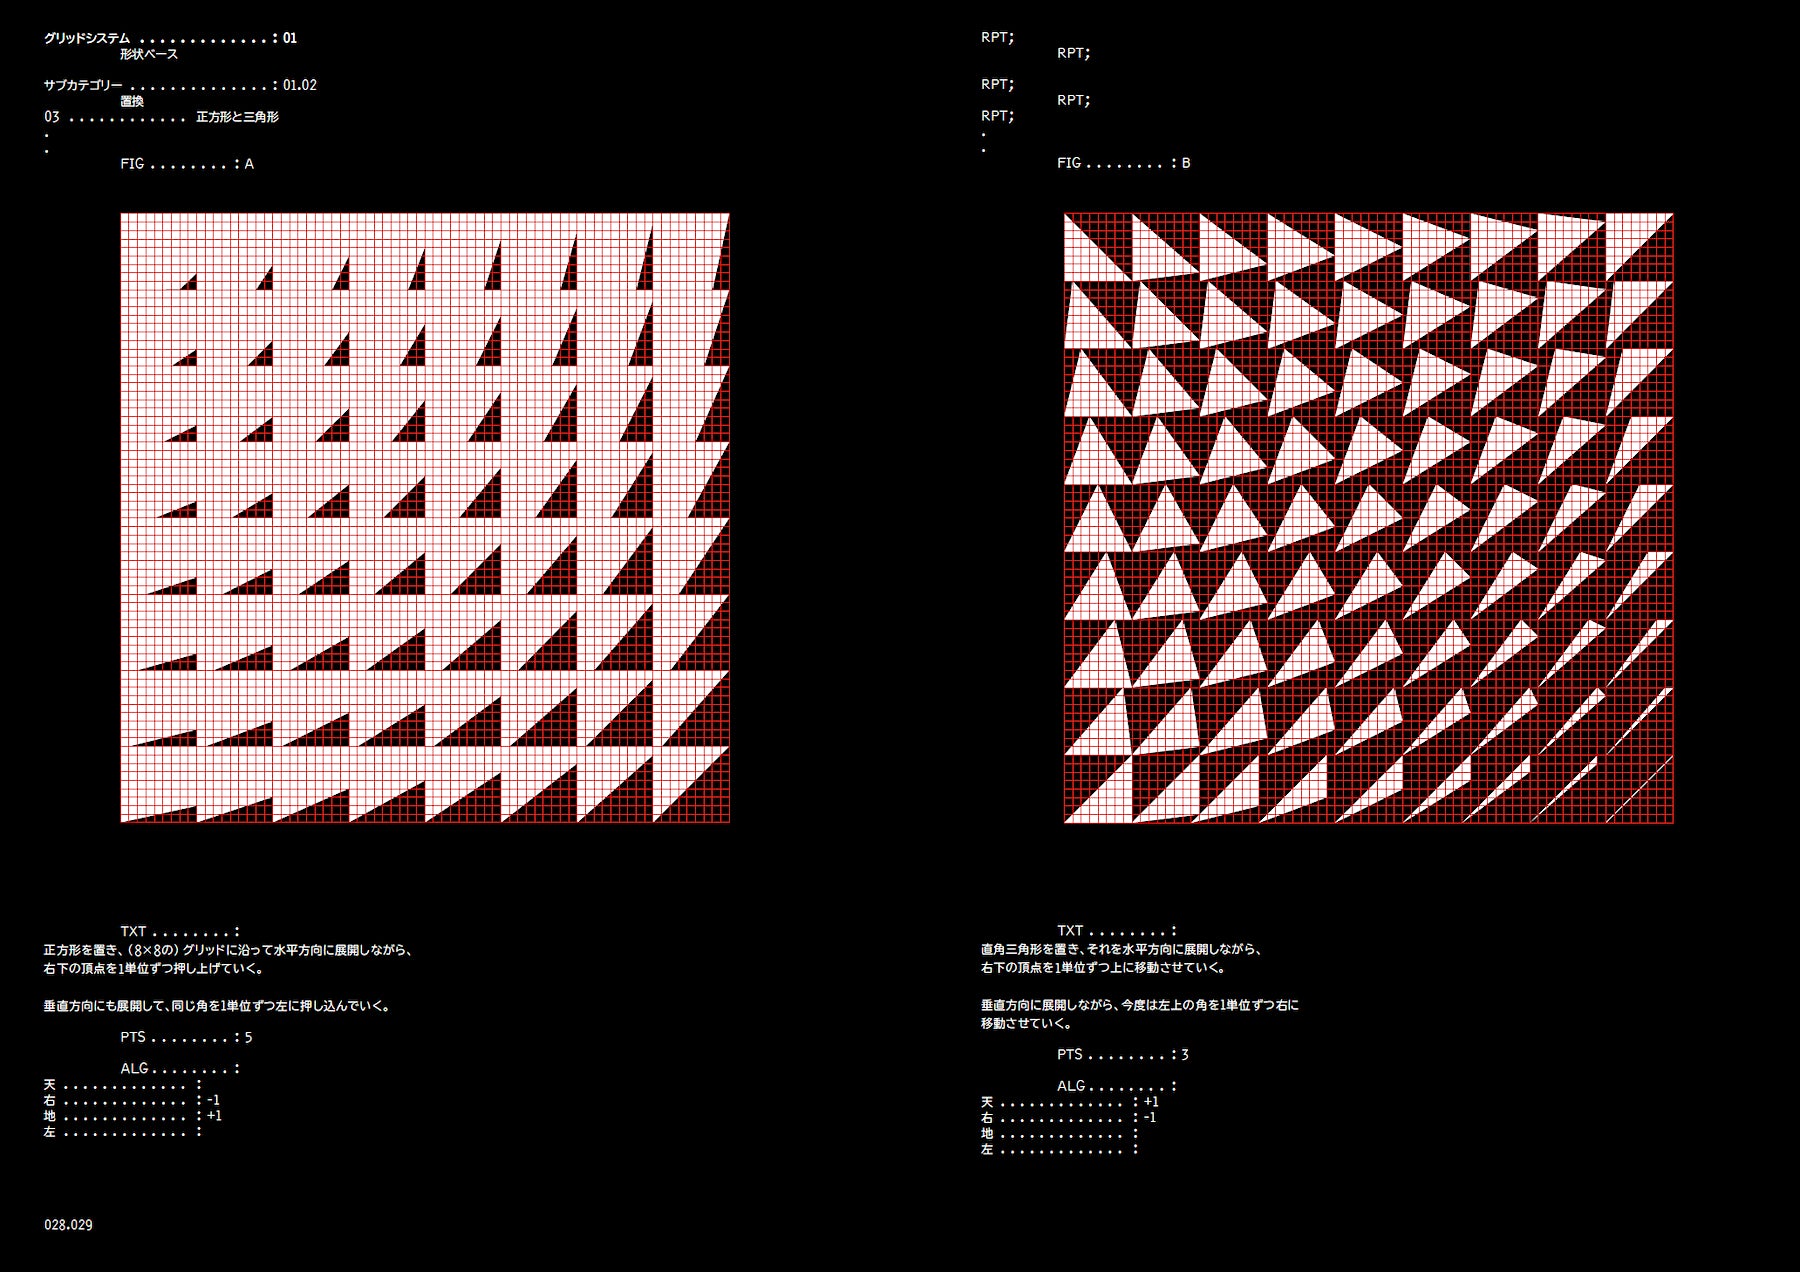Click the 03 正方形と三角形 title
1800x1272 pixels.
(x=161, y=117)
